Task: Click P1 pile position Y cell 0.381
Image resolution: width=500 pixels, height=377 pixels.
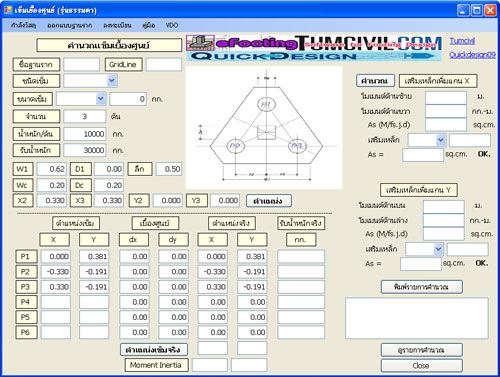Action: (94, 256)
